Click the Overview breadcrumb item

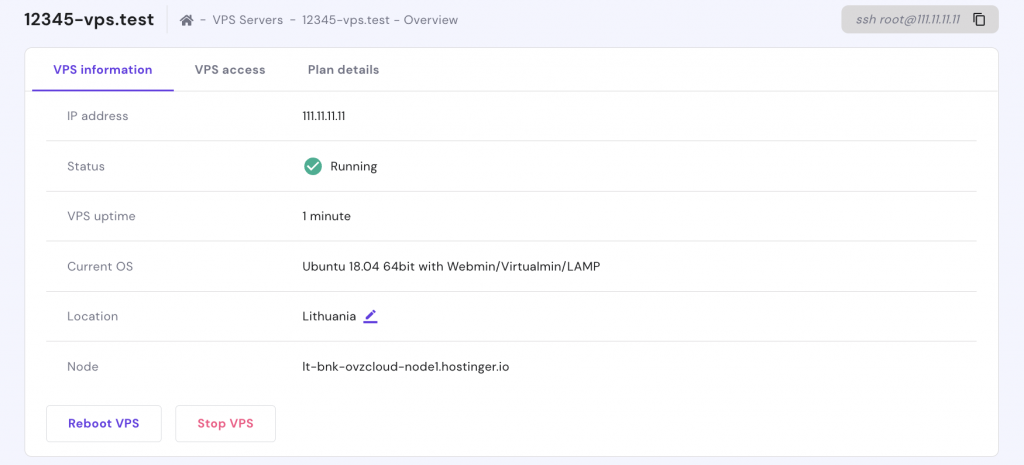(431, 20)
